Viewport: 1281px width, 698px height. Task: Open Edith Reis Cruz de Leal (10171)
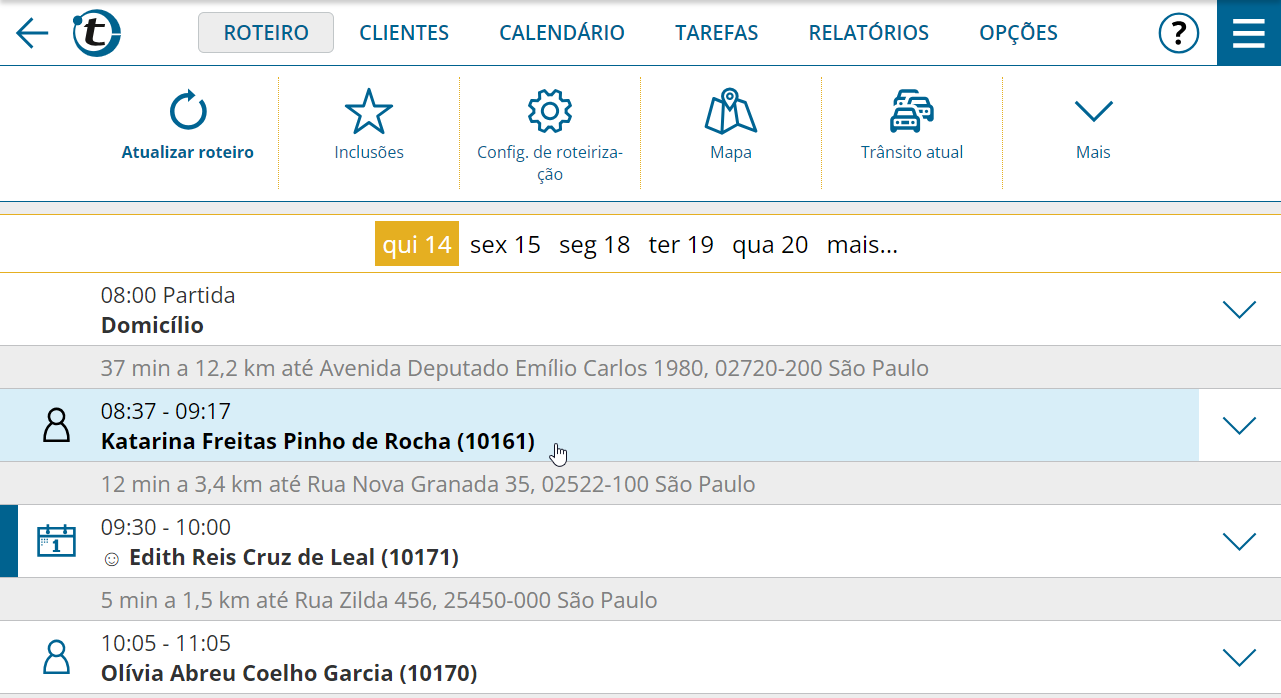click(x=294, y=557)
